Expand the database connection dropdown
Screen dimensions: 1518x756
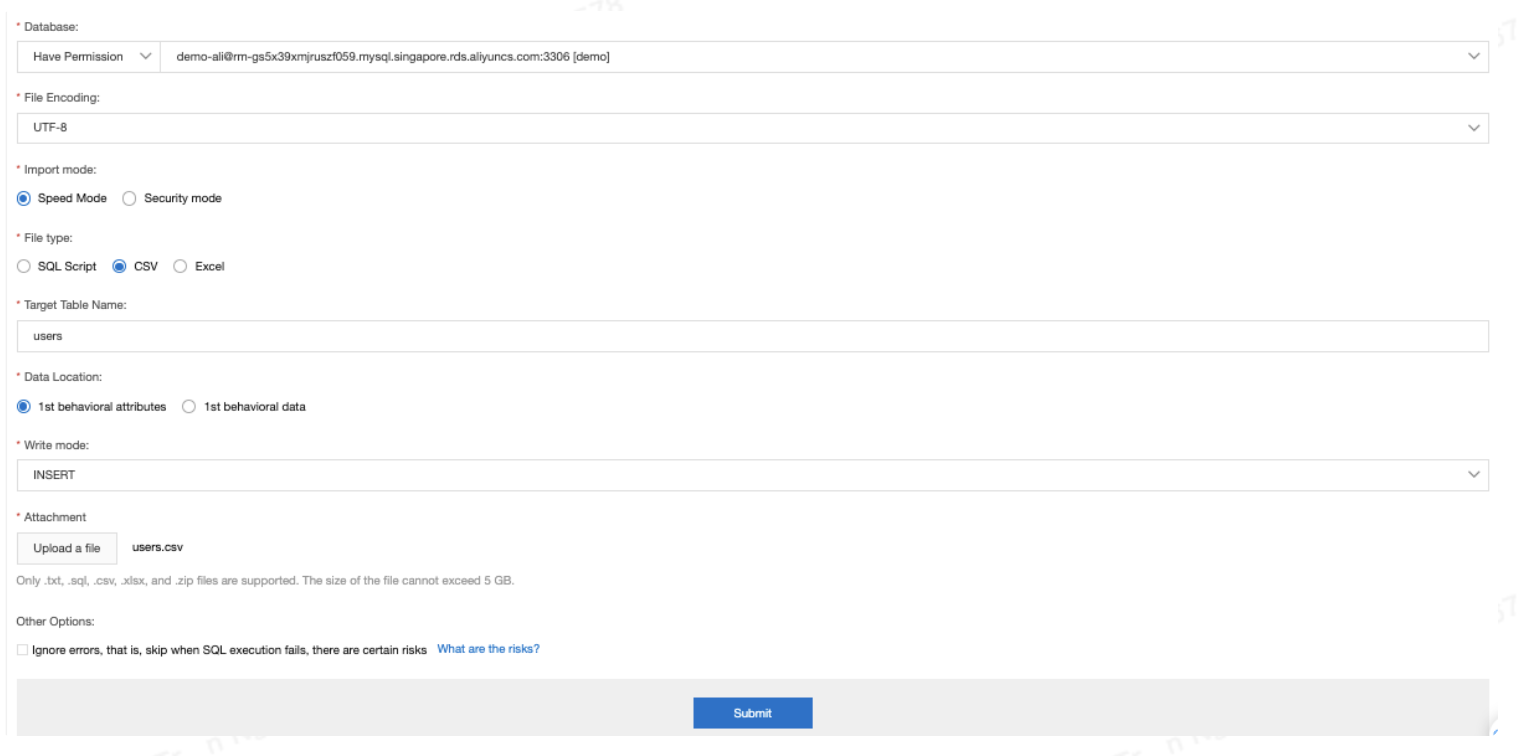click(x=800, y=56)
